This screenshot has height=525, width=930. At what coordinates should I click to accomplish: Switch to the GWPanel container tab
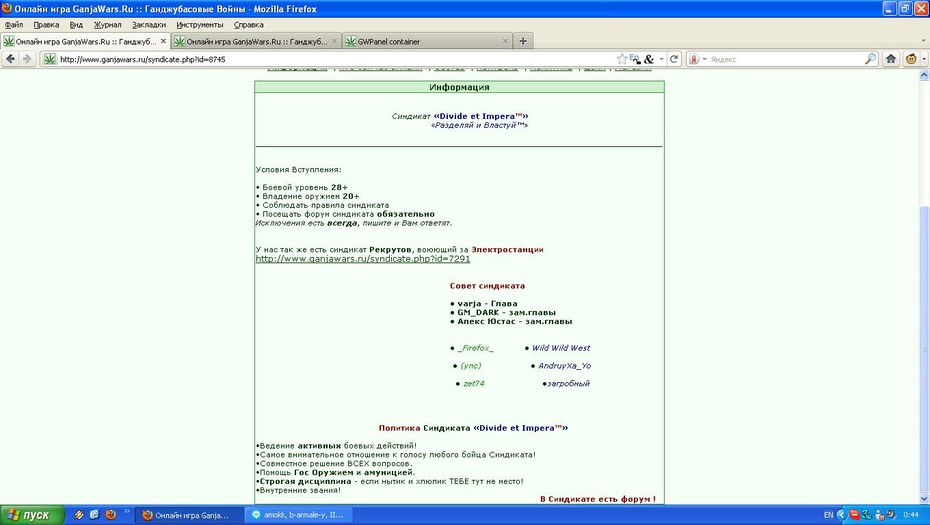click(427, 41)
